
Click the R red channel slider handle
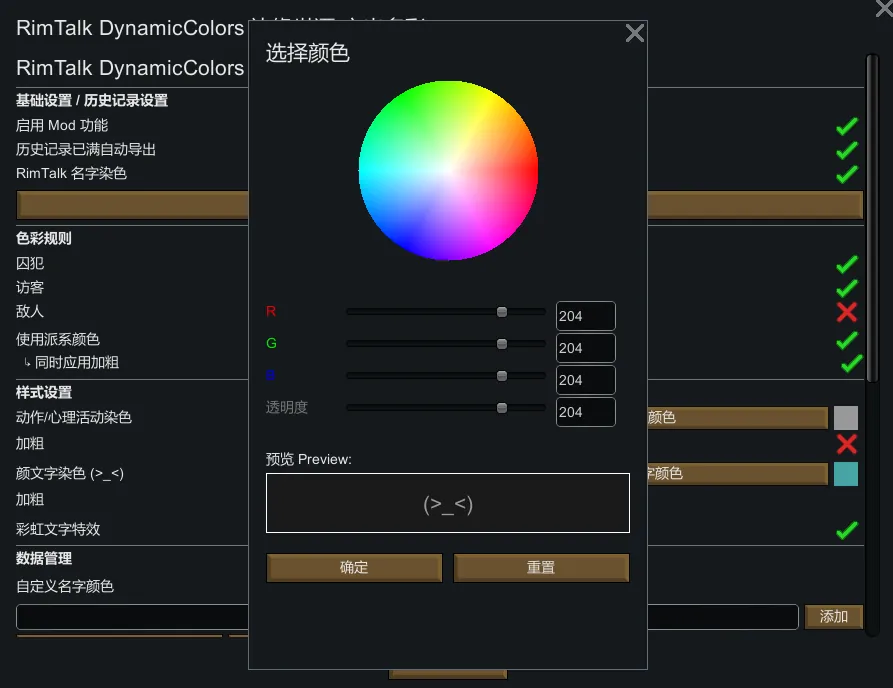(502, 312)
